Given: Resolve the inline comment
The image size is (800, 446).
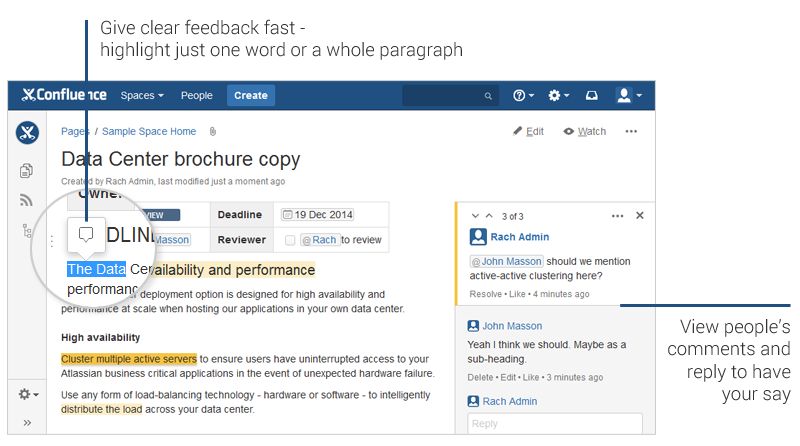Looking at the screenshot, I should coord(486,294).
